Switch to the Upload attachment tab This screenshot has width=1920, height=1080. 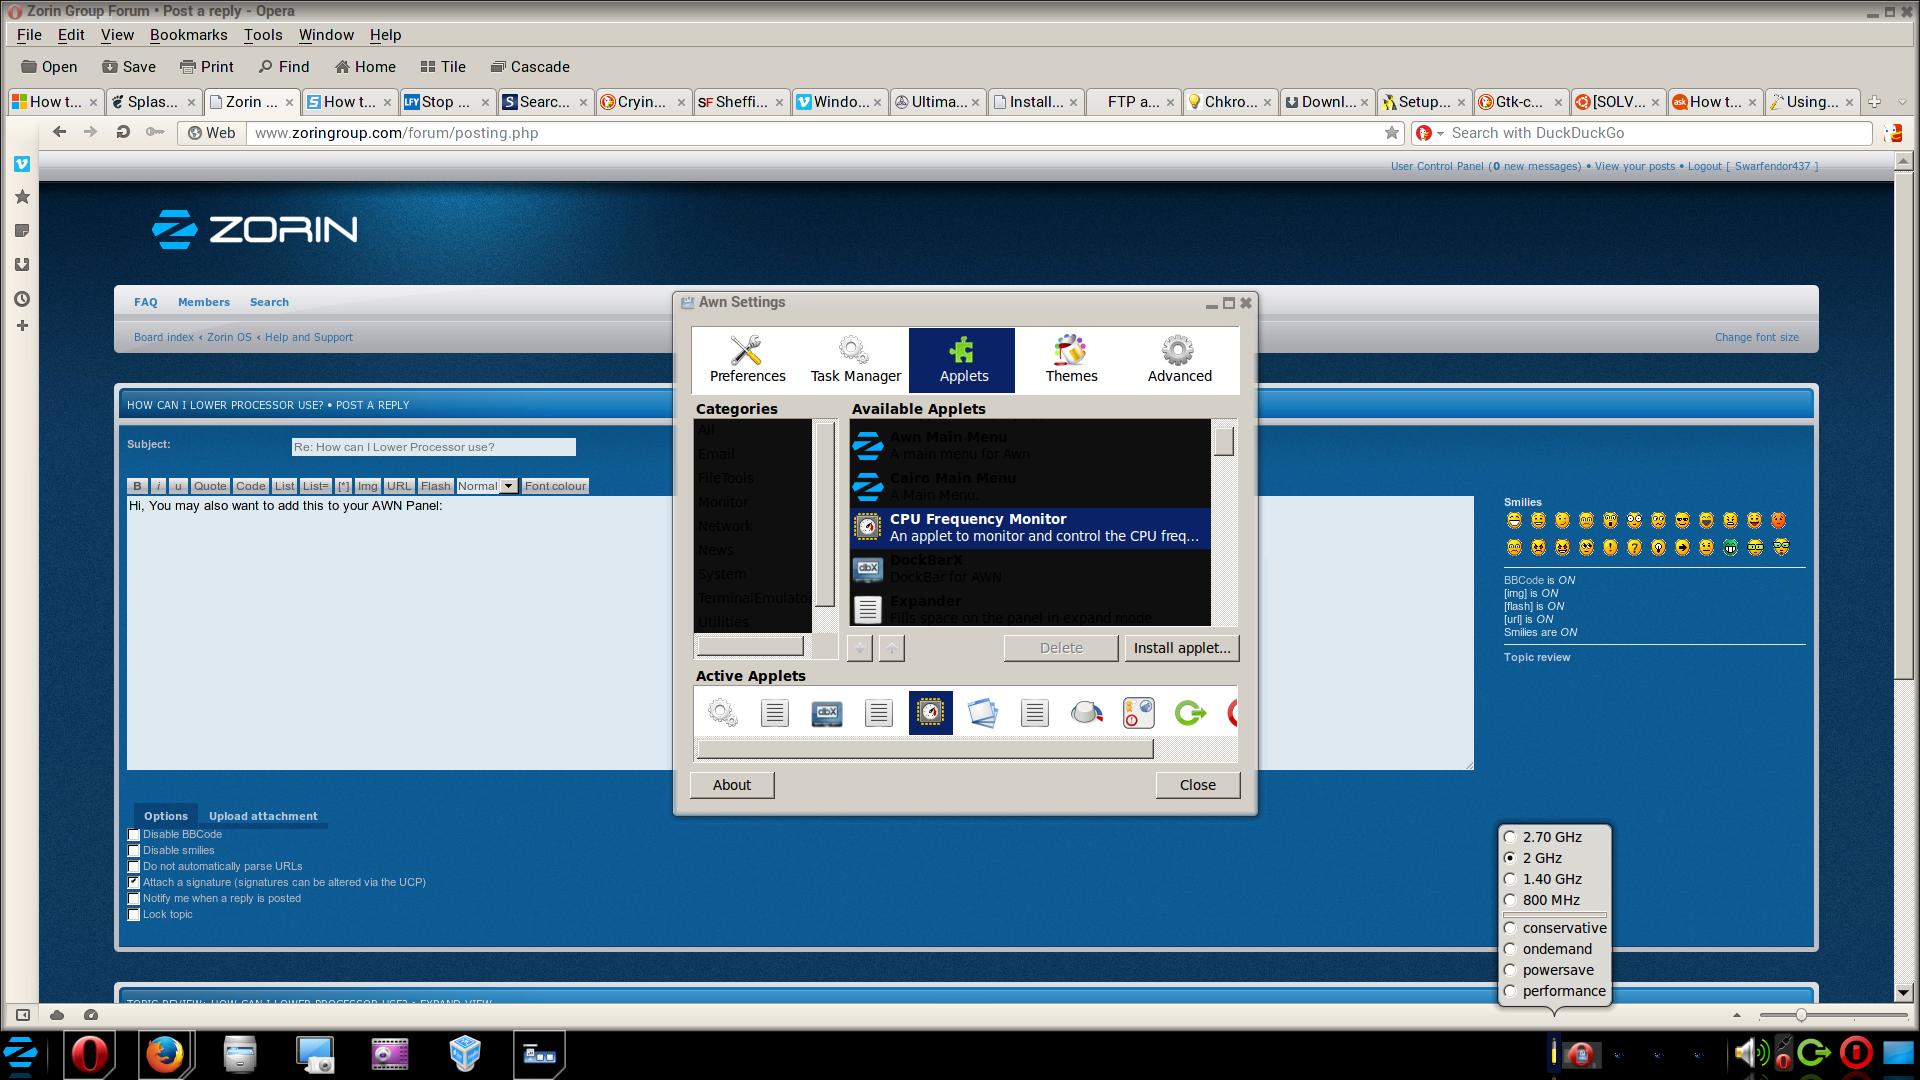(262, 816)
